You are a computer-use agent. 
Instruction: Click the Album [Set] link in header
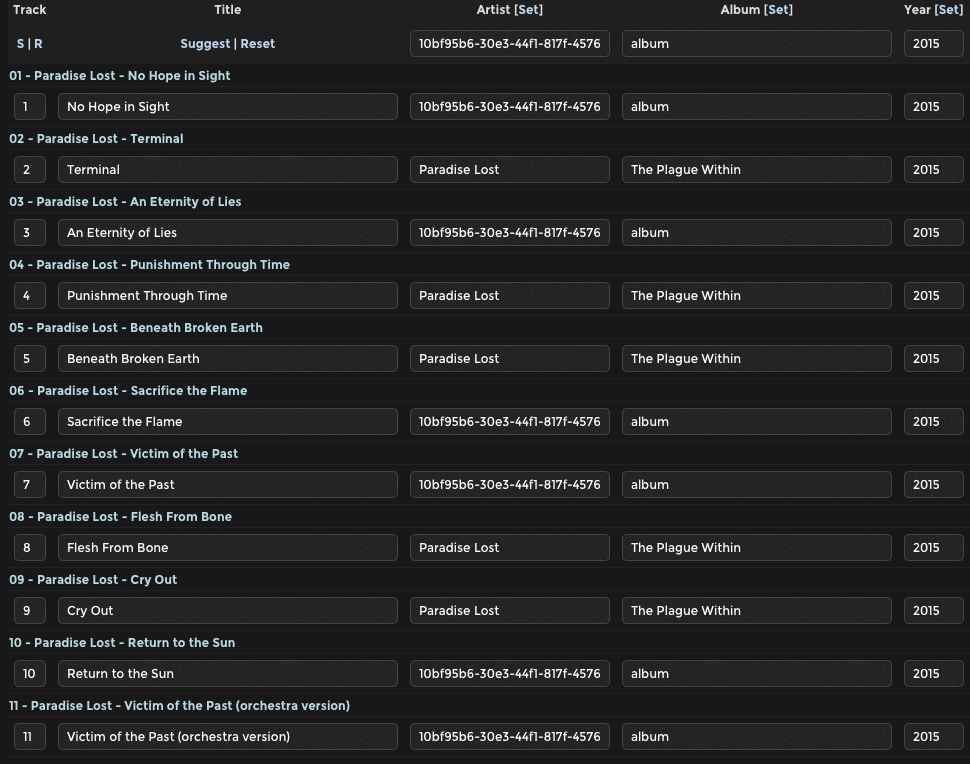click(x=778, y=10)
